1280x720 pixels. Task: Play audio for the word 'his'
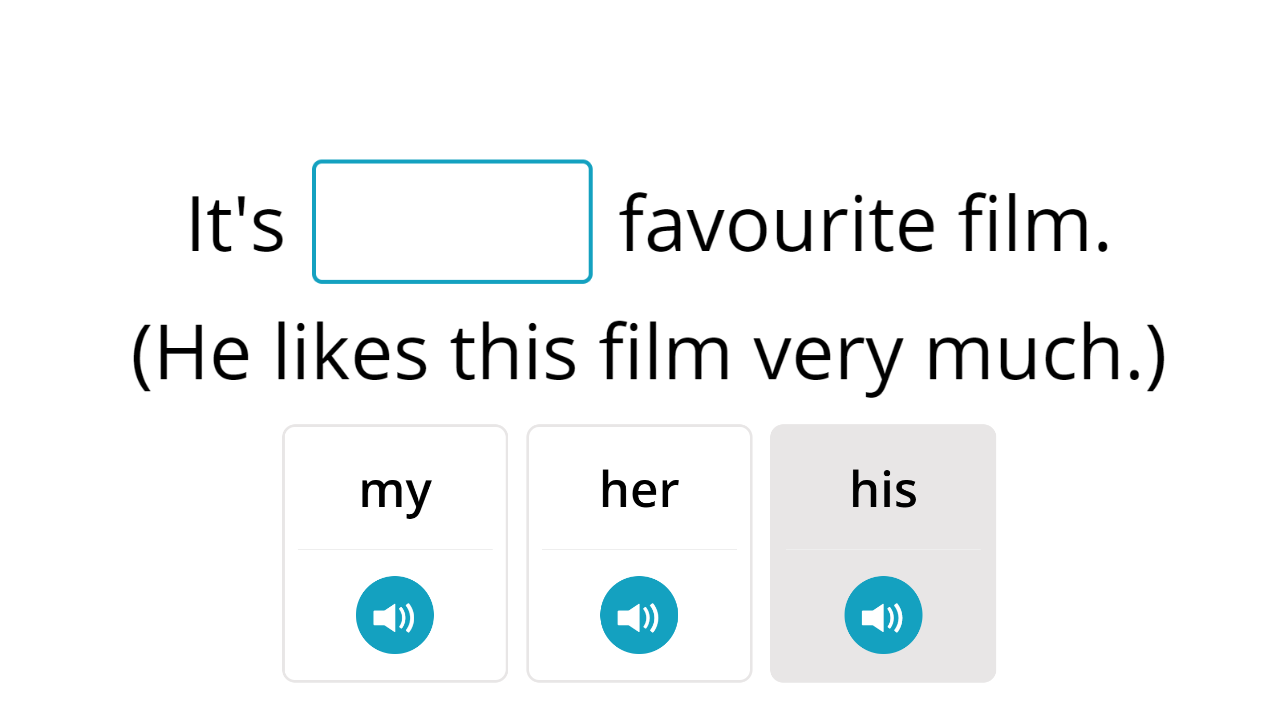[883, 615]
